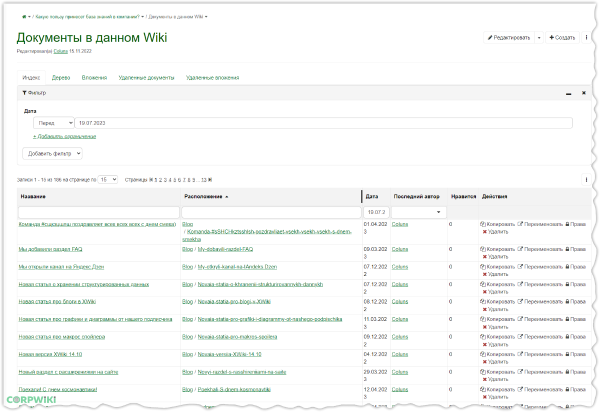This screenshot has height=412, width=600.
Task: Click the Редактировать button
Action: (509, 37)
